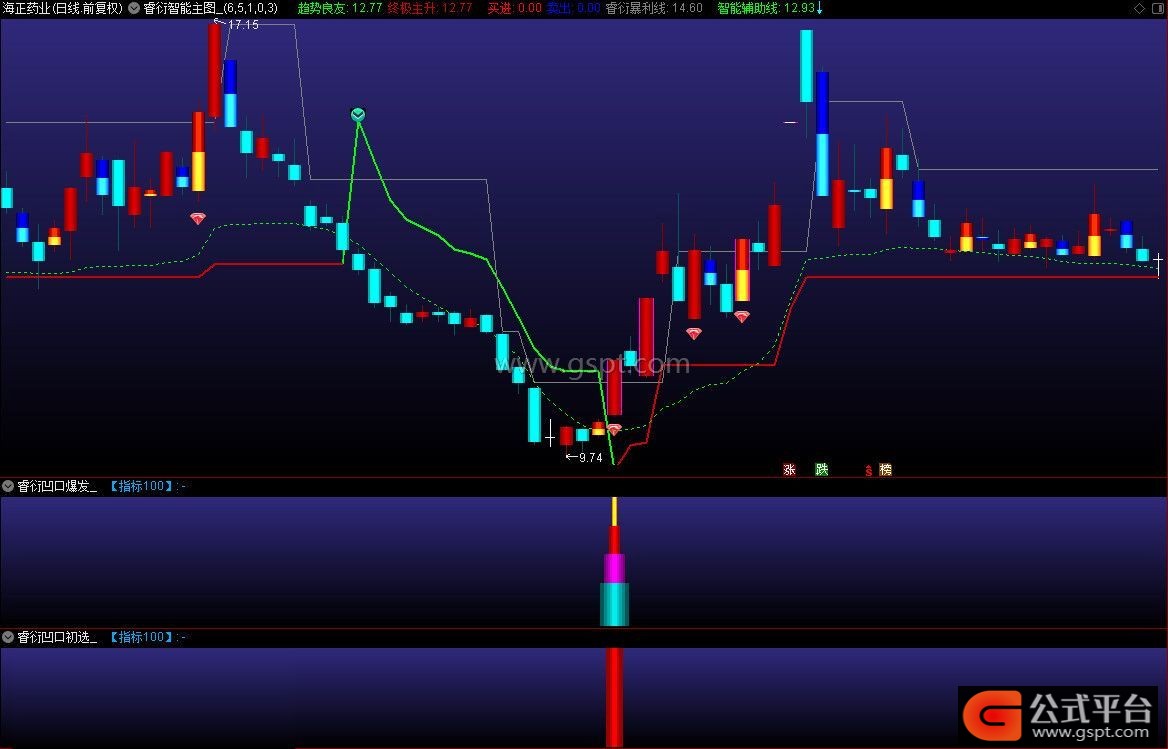Click the red signal bar in 凹口初选 panel
This screenshot has width=1168, height=749.
point(614,697)
